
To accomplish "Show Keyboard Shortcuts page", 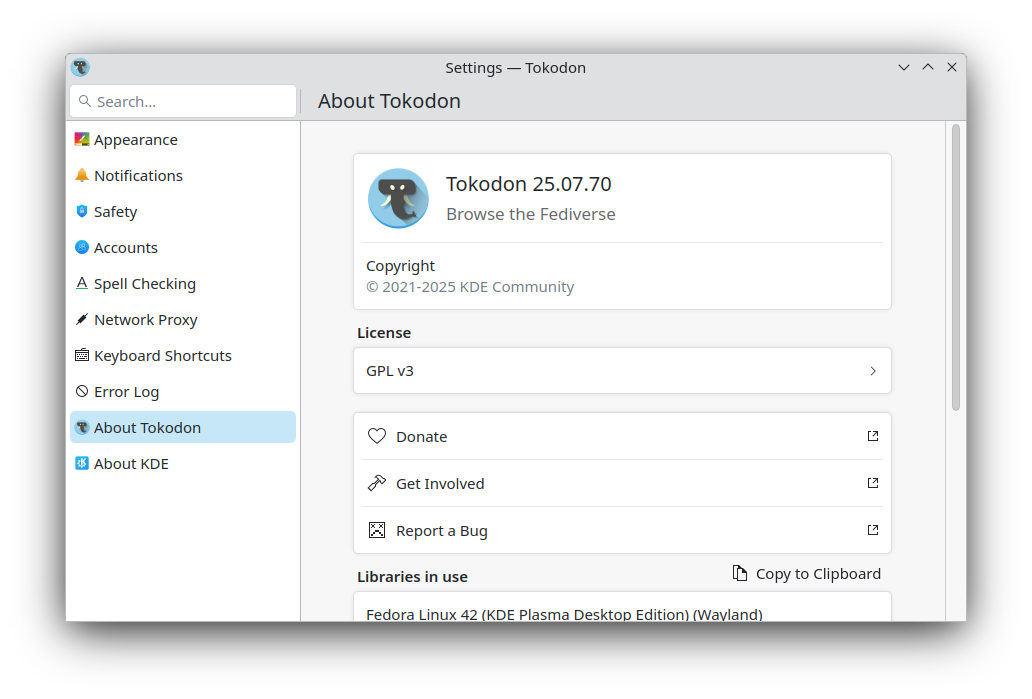I will point(183,355).
